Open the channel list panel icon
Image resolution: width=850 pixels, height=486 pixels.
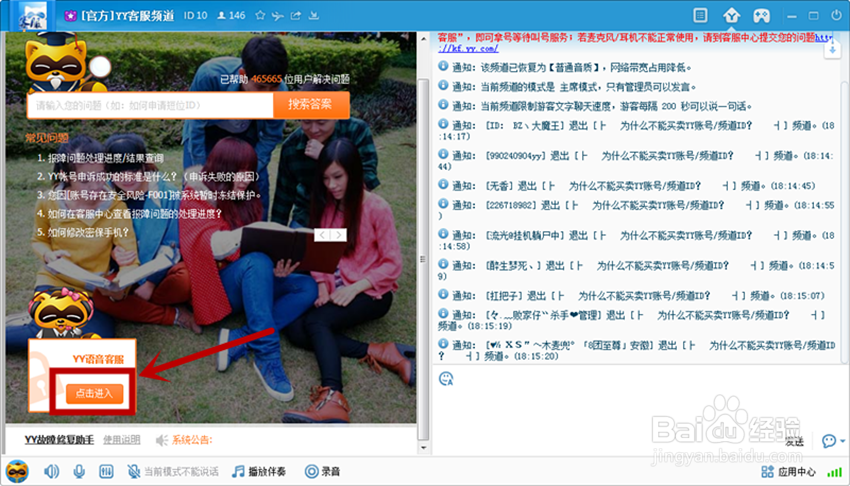[700, 15]
